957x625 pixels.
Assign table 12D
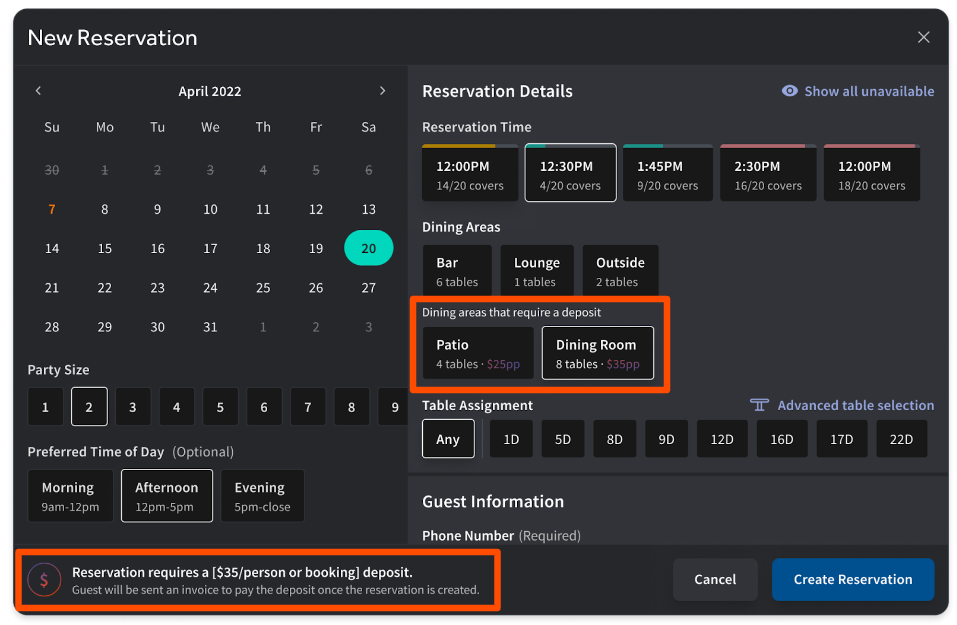tap(722, 439)
